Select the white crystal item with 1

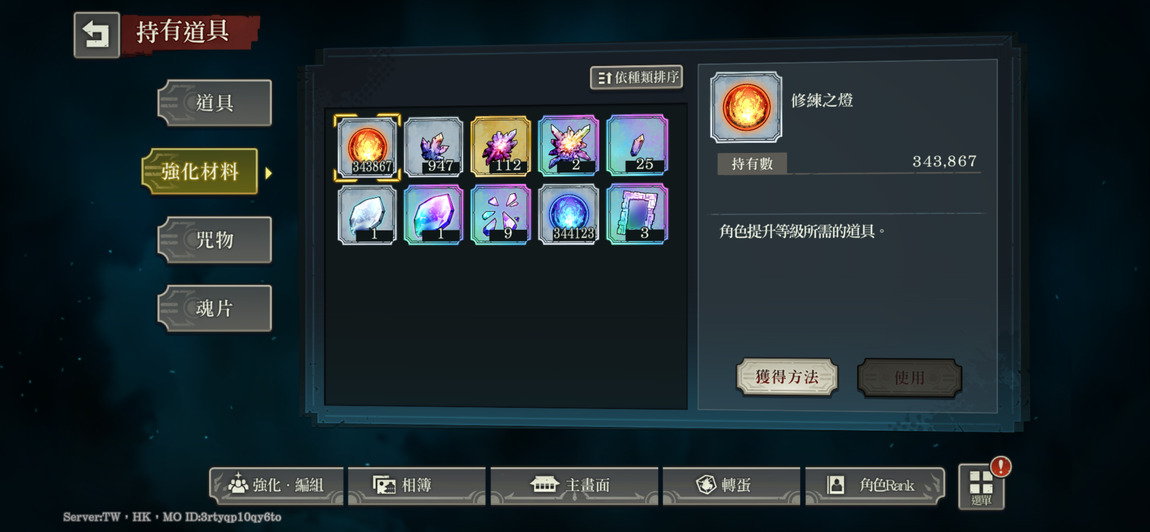click(367, 214)
